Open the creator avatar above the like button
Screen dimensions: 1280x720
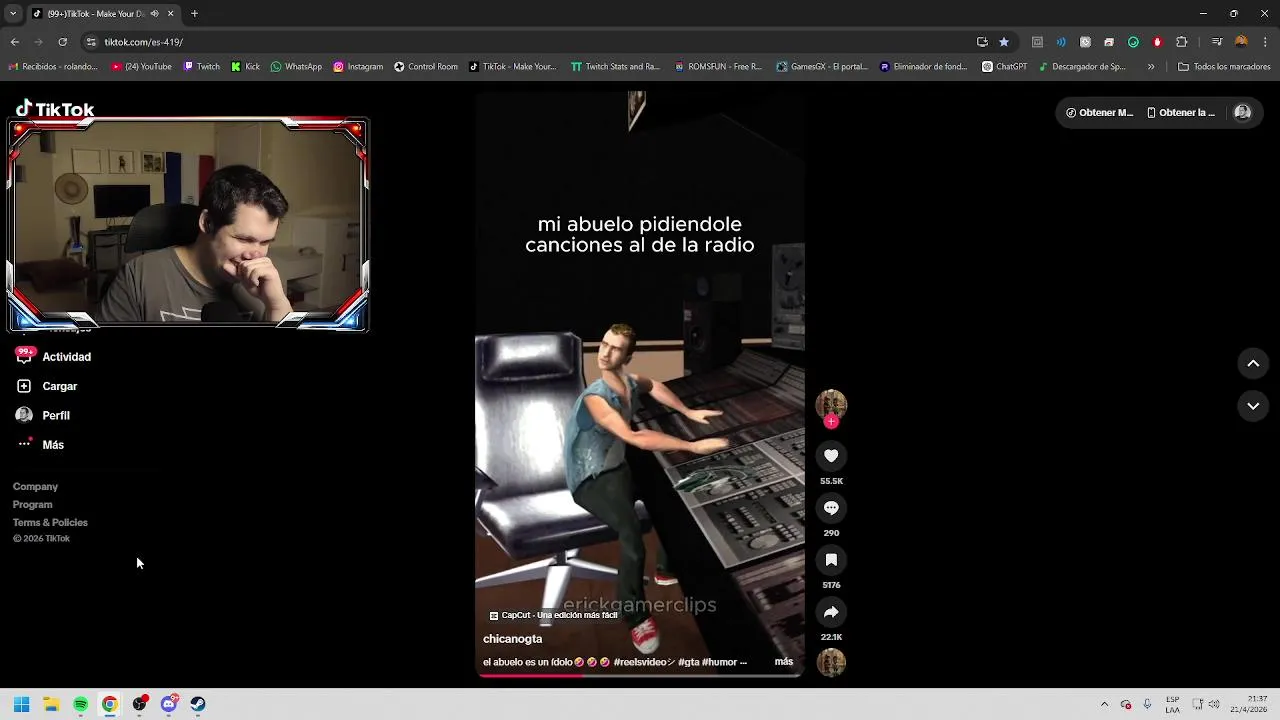tap(831, 404)
